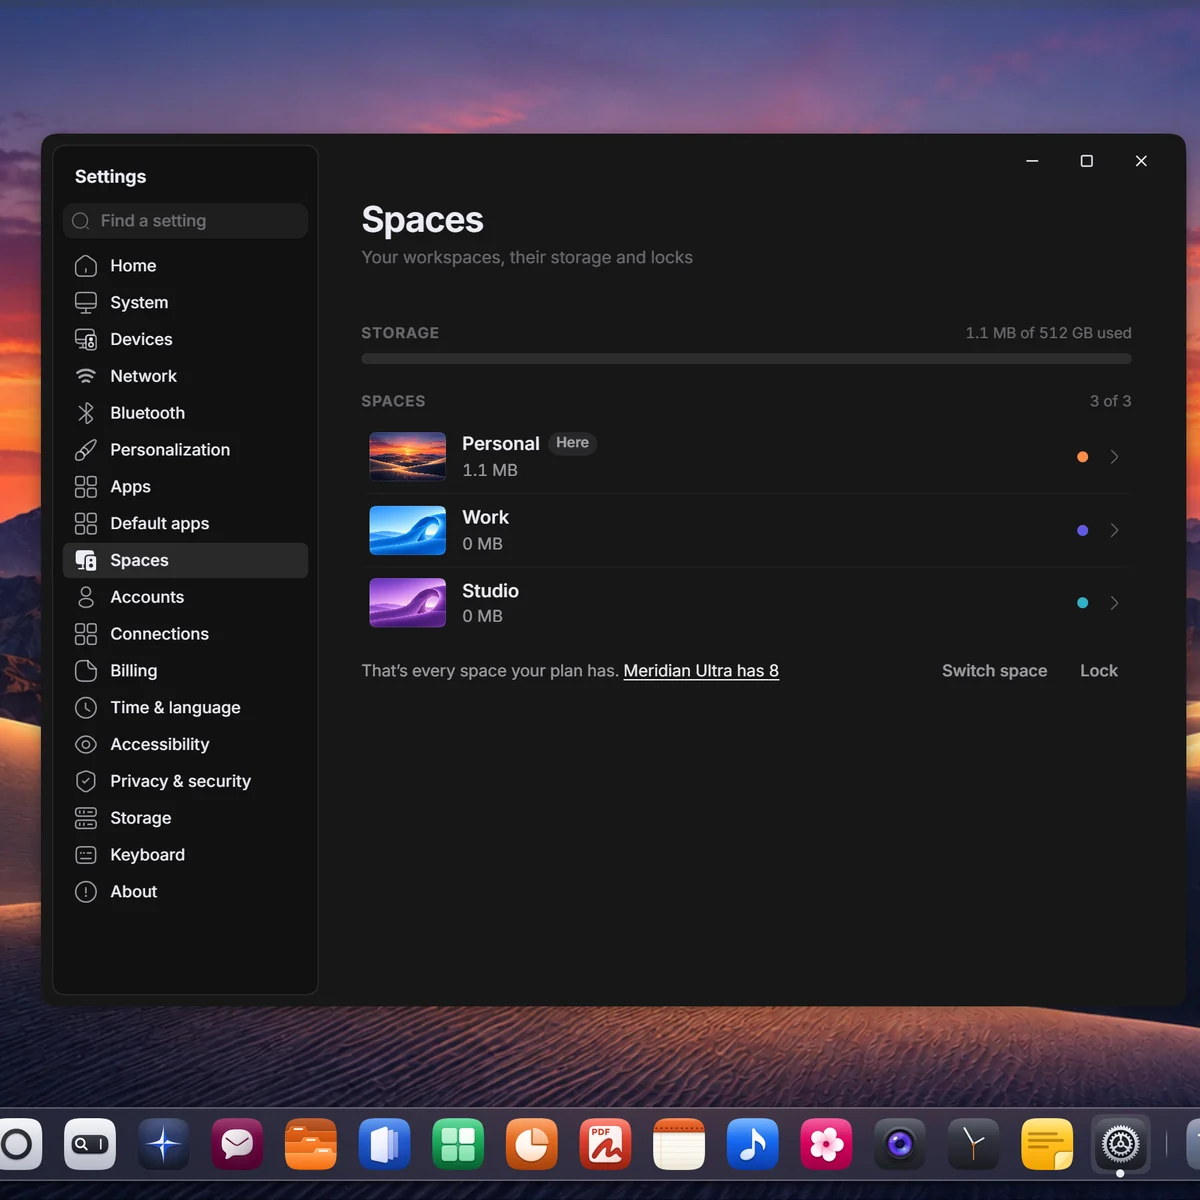Select the Accessibility eye icon
1200x1200 pixels.
[86, 745]
